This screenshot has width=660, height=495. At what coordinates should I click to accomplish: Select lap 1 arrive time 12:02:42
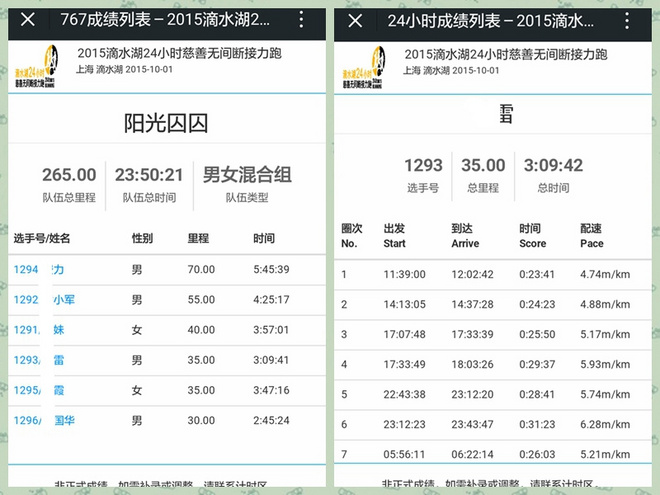472,274
